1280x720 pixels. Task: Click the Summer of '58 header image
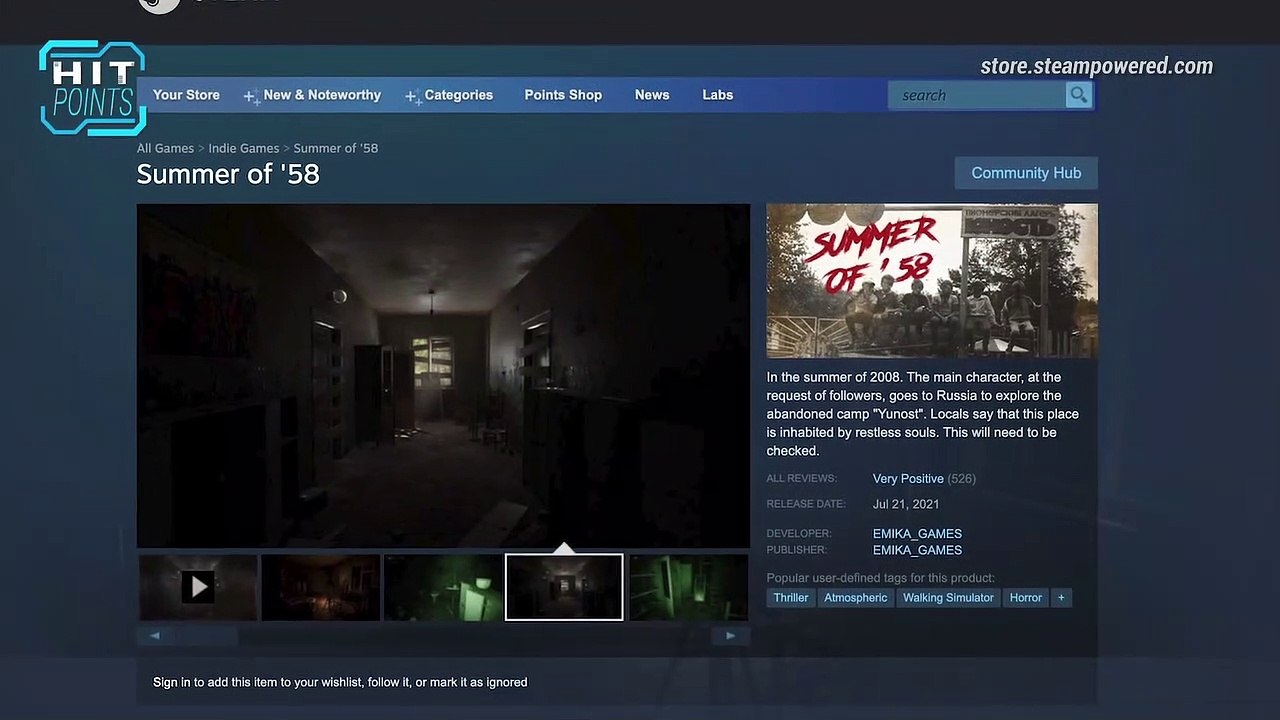coord(932,281)
